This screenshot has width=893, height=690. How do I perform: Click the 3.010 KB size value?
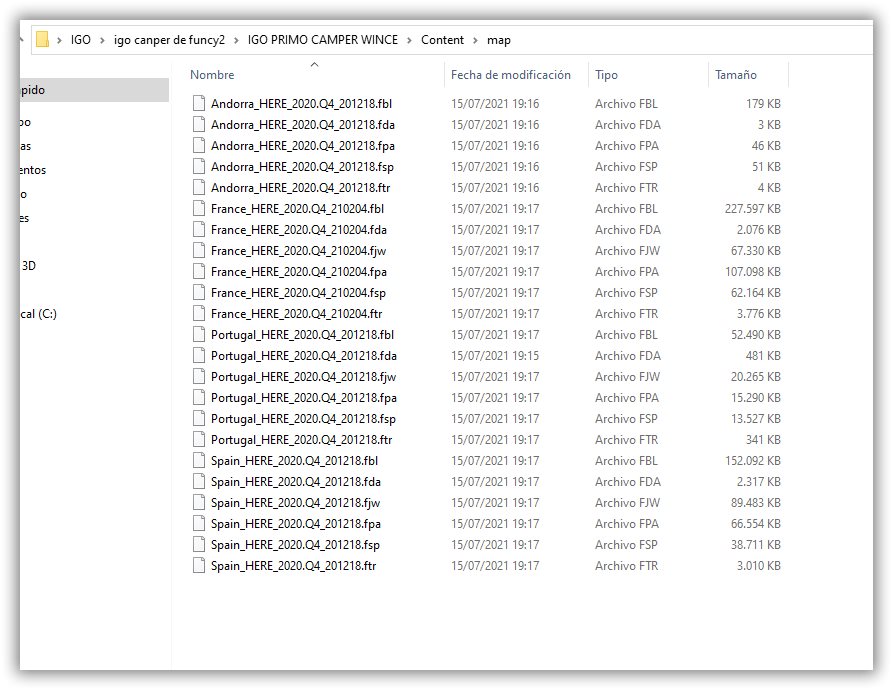tap(759, 566)
